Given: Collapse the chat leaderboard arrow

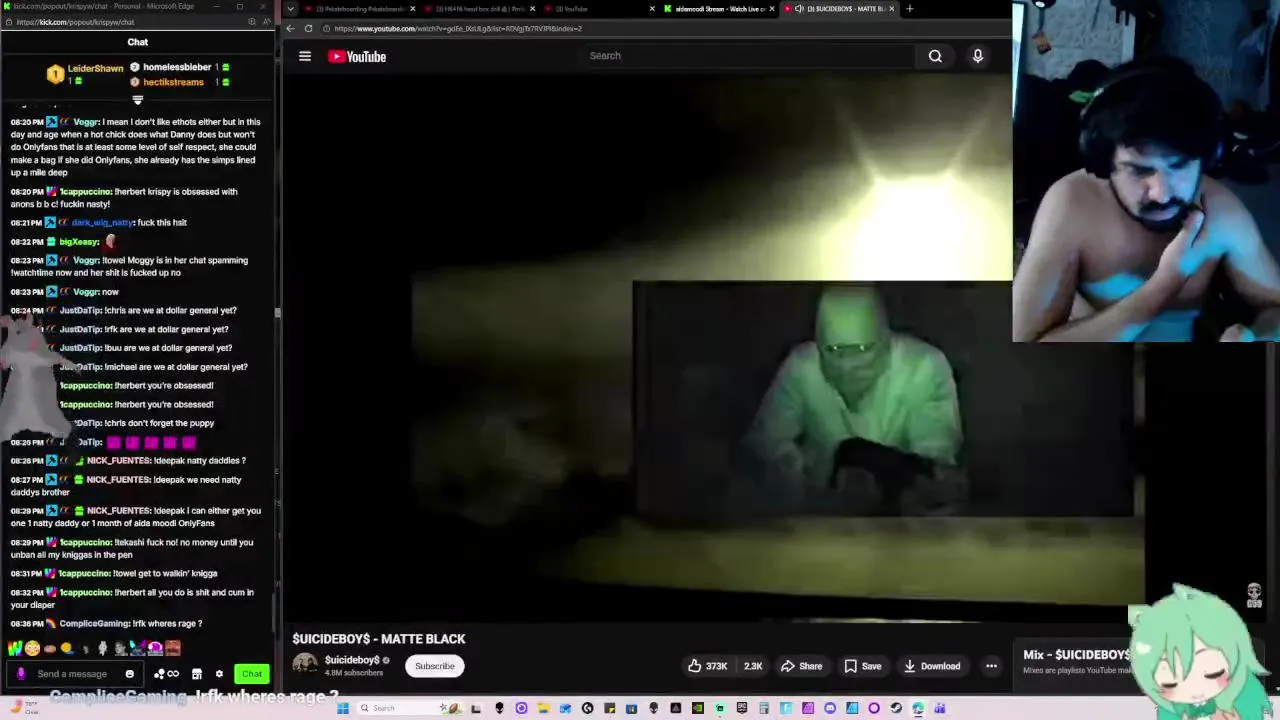Looking at the screenshot, I should [x=138, y=100].
